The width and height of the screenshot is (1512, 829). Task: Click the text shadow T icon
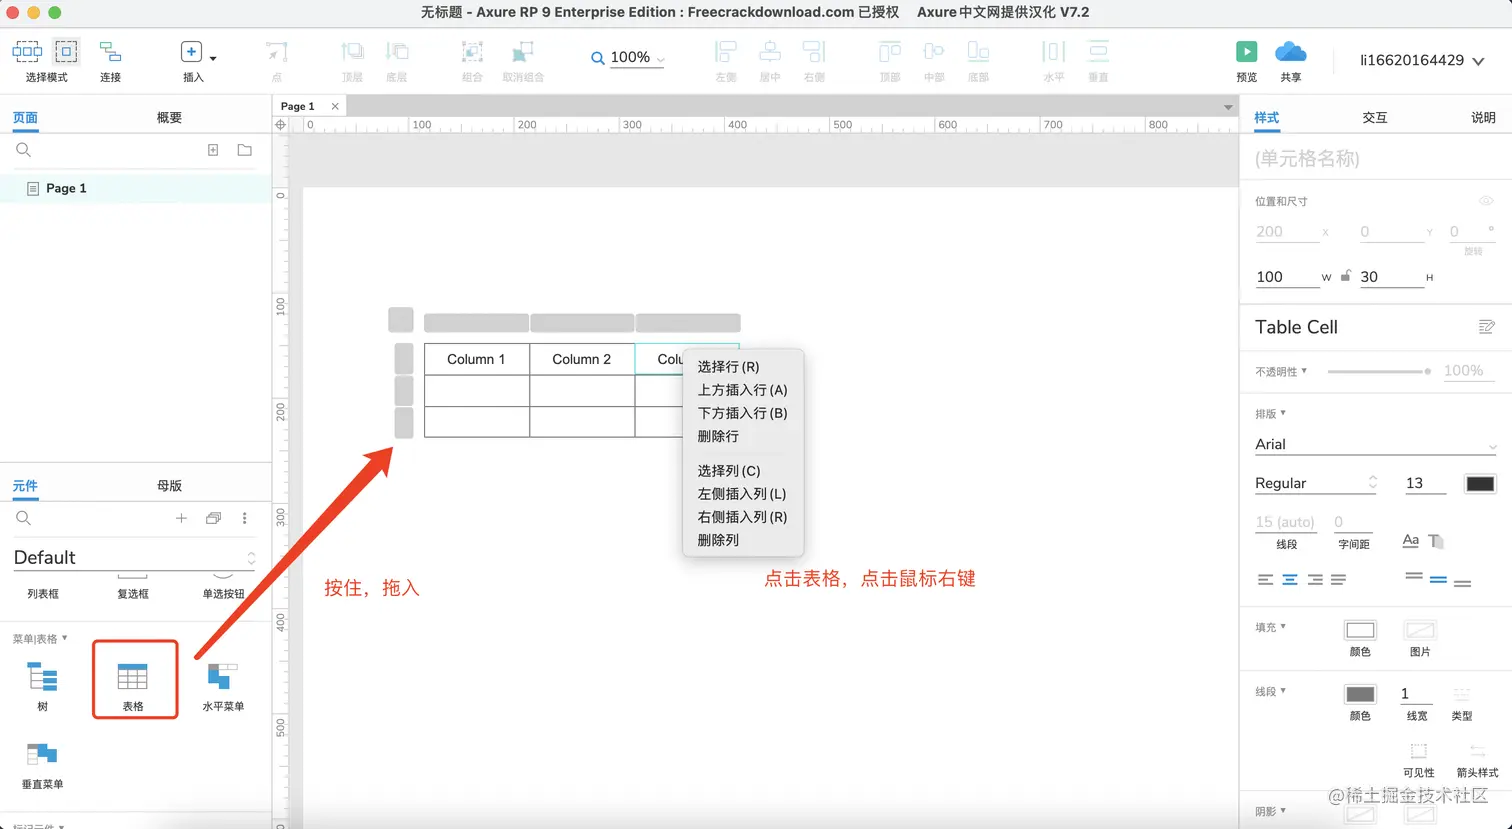coord(1436,541)
